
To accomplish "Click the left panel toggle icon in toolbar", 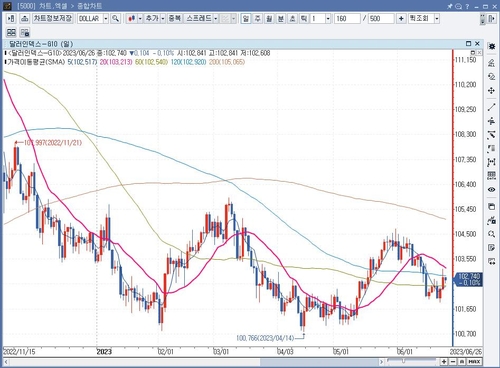I will click(x=11, y=19).
